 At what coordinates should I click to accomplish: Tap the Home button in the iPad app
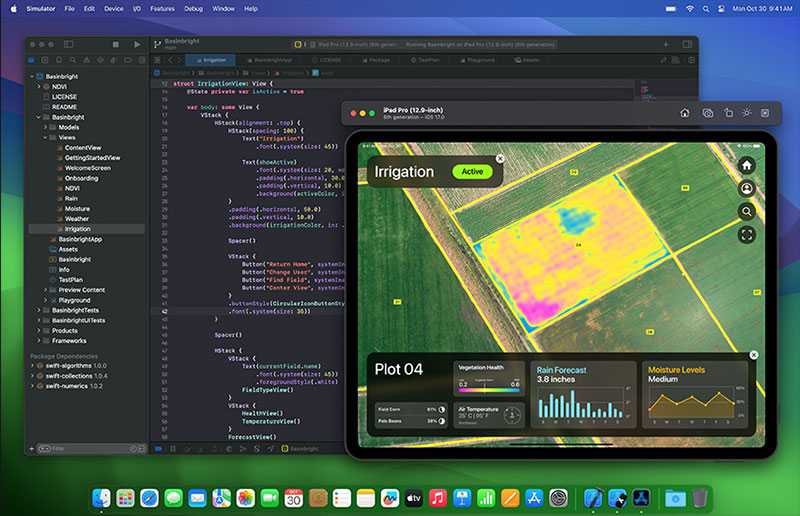[x=746, y=165]
